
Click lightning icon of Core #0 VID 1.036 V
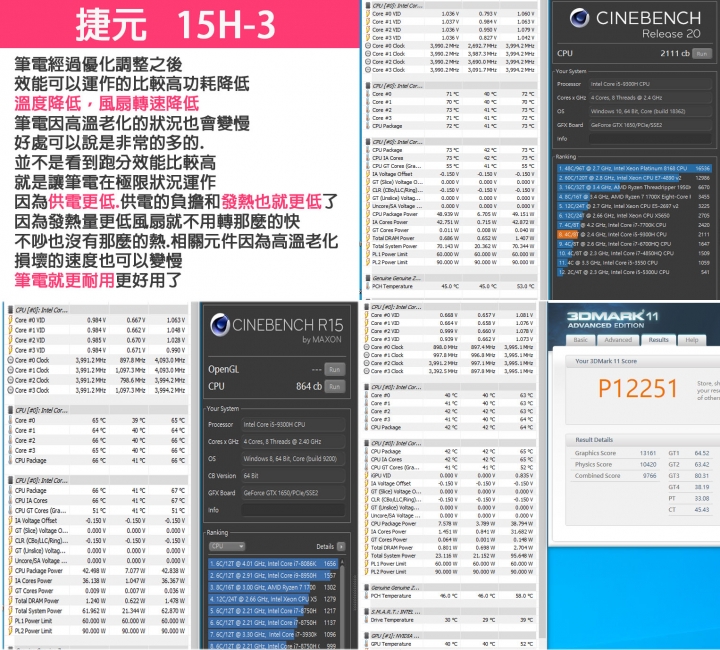click(368, 14)
